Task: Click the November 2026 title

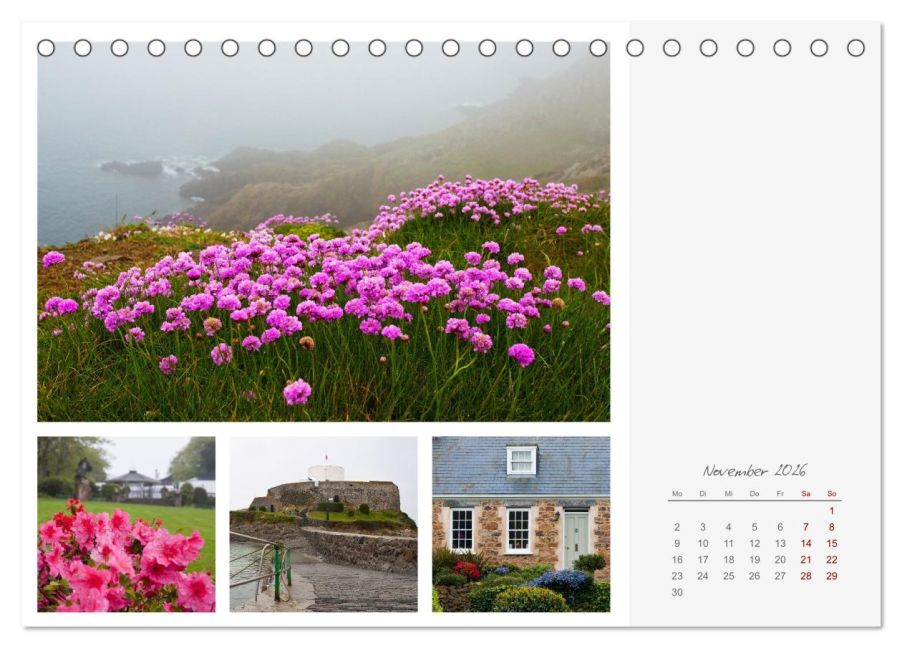Action: pyautogui.click(x=754, y=471)
